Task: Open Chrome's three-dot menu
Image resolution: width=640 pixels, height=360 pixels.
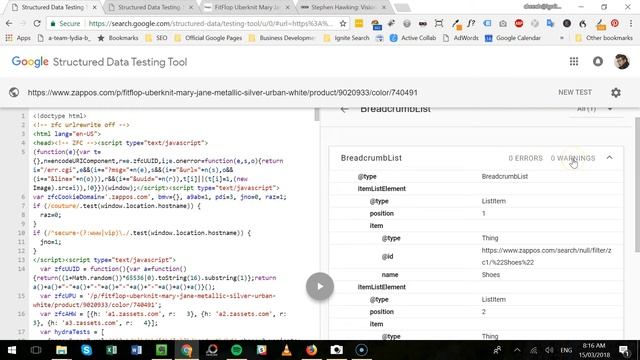Action: tap(631, 24)
